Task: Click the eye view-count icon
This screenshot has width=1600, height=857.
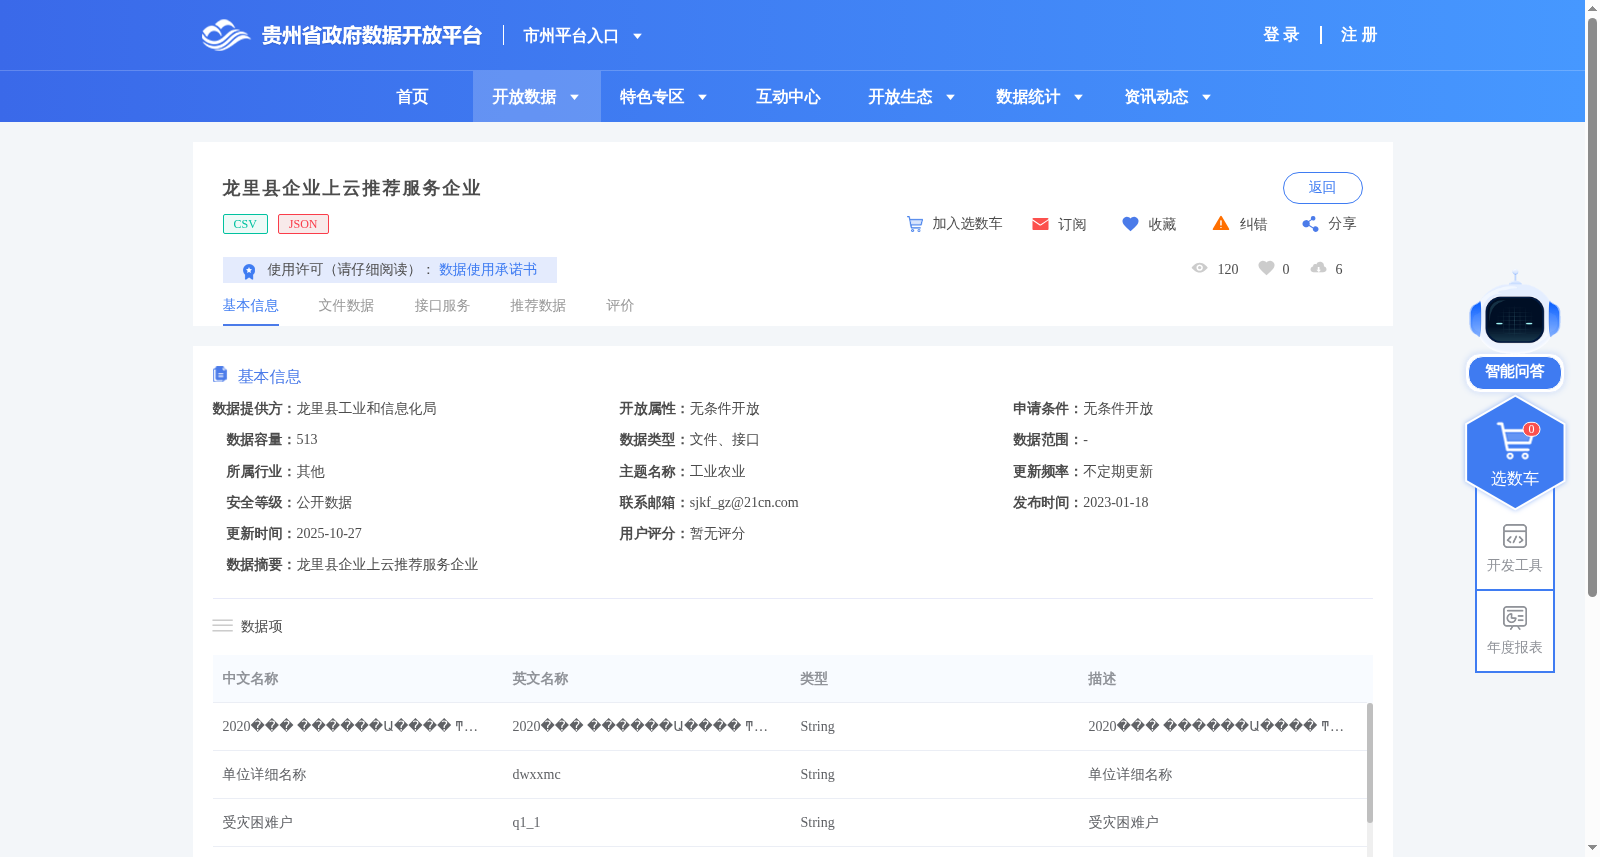Action: pyautogui.click(x=1200, y=268)
